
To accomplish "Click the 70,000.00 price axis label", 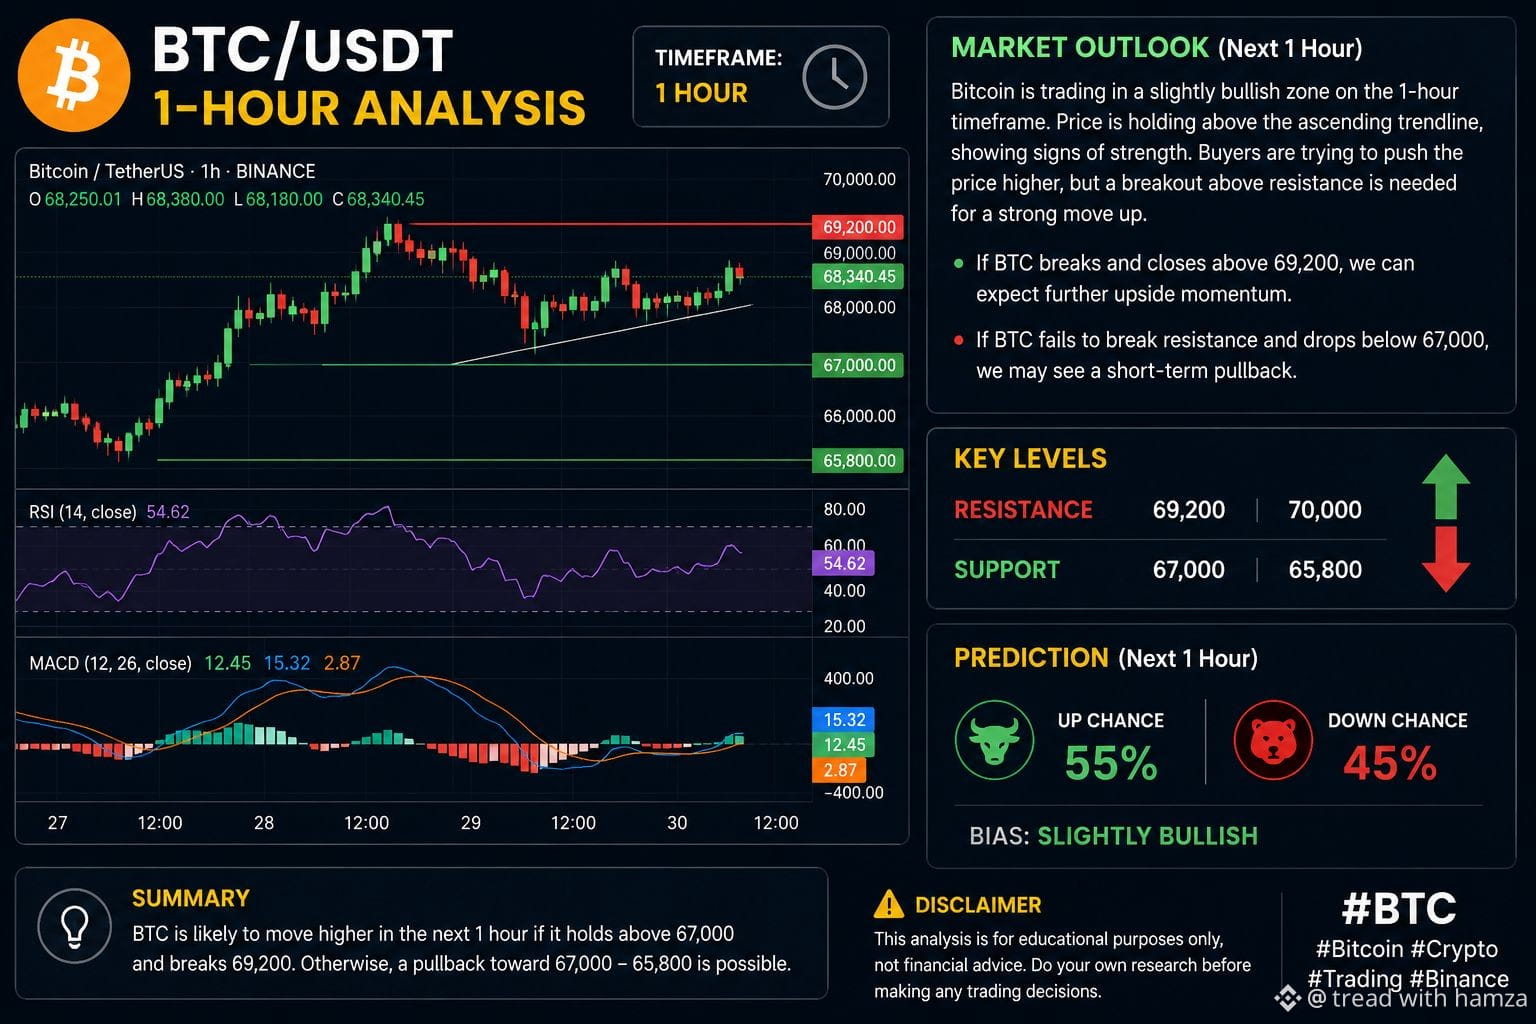I will [859, 180].
